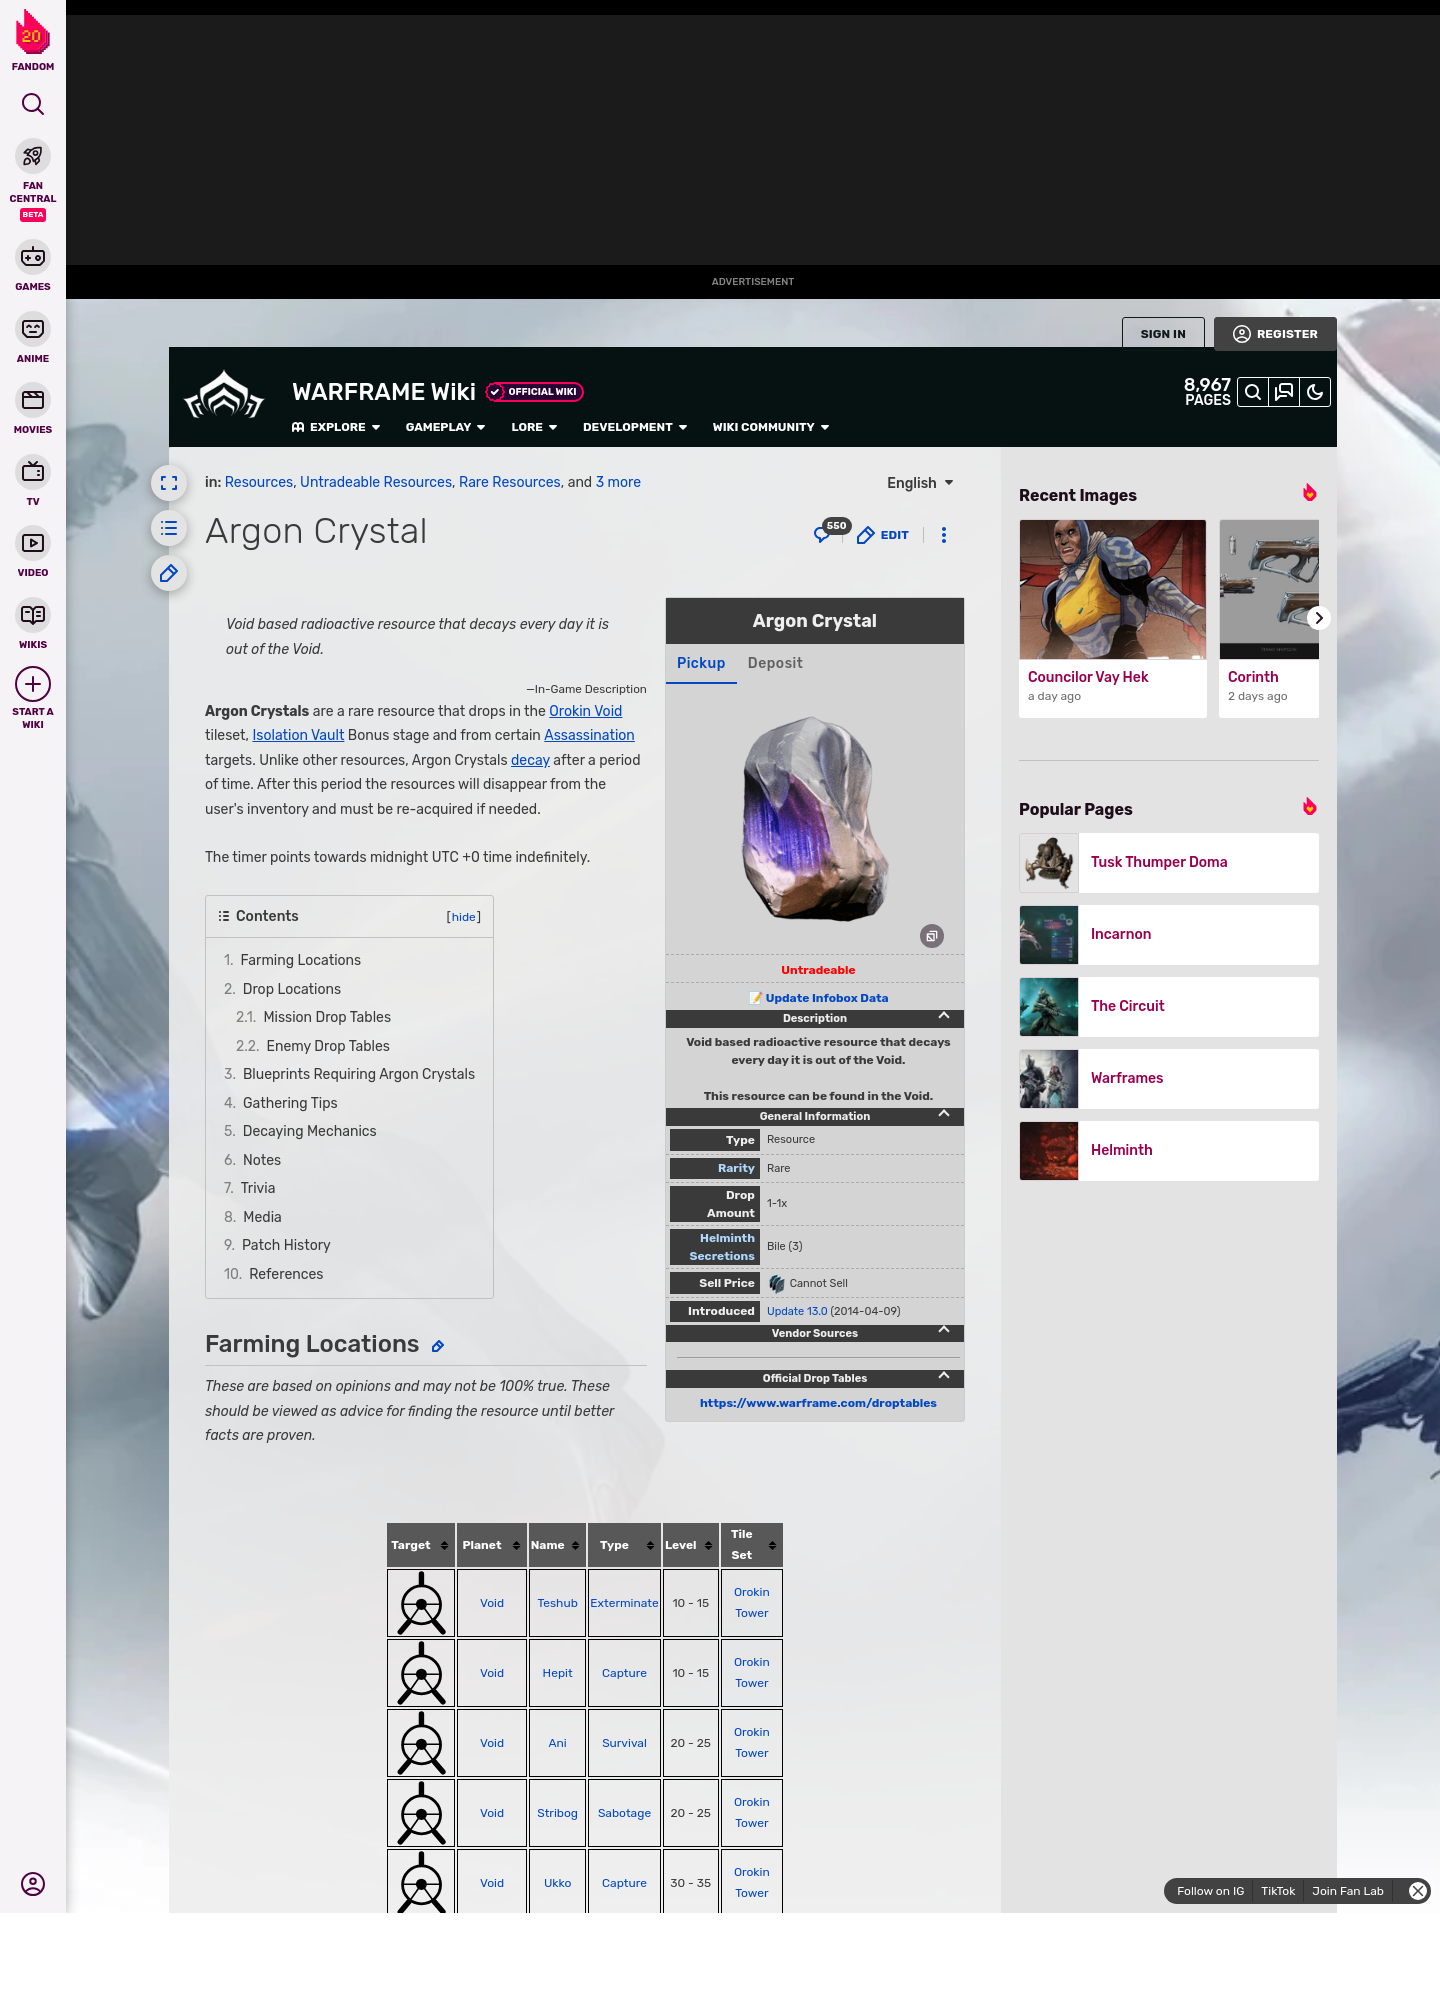Open the Helminth popular page
Viewport: 1440px width, 2000px height.
(x=1169, y=1151)
